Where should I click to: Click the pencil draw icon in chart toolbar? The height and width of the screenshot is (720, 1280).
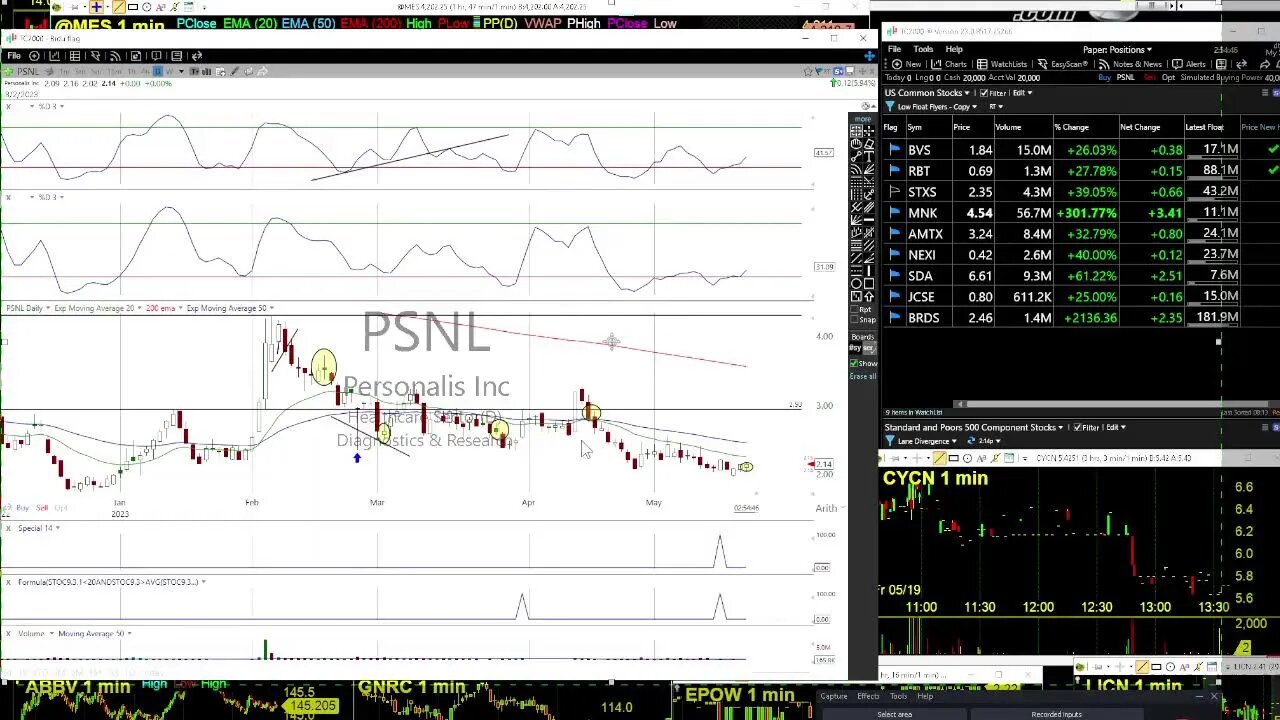(234, 72)
